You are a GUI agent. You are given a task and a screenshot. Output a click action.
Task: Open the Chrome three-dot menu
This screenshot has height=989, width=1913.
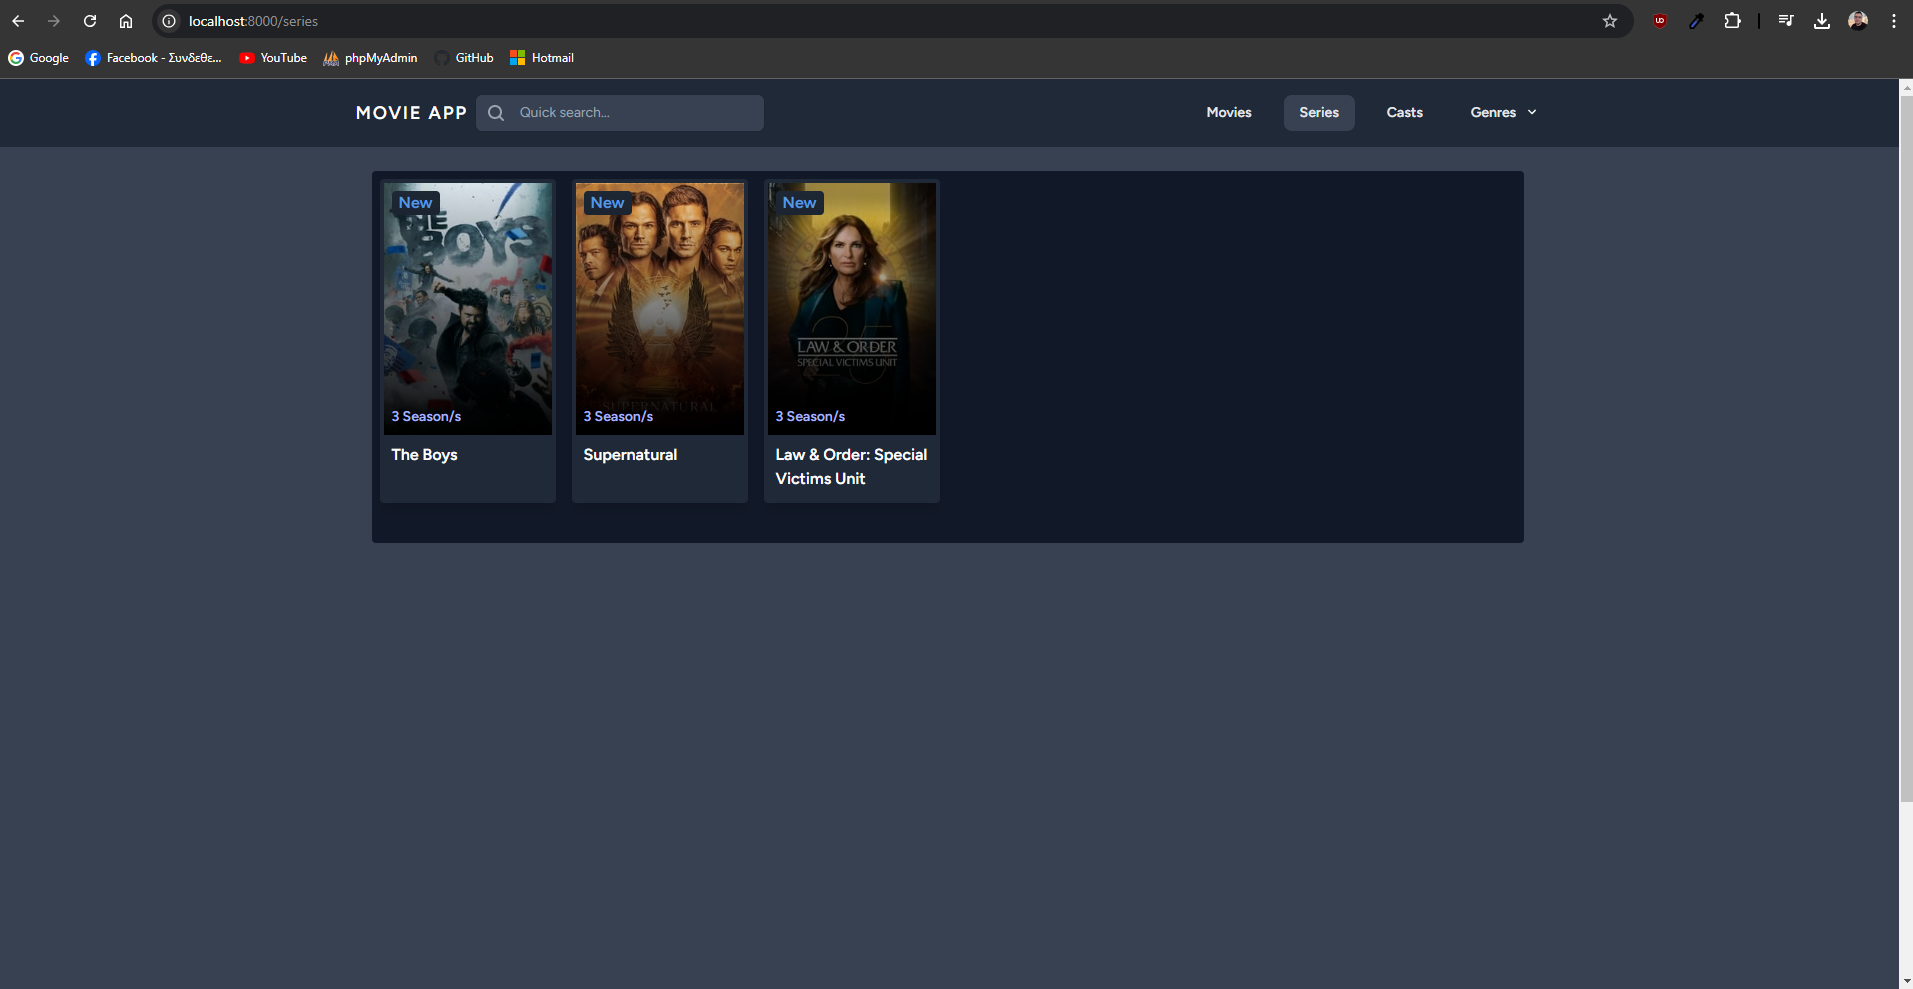1894,21
